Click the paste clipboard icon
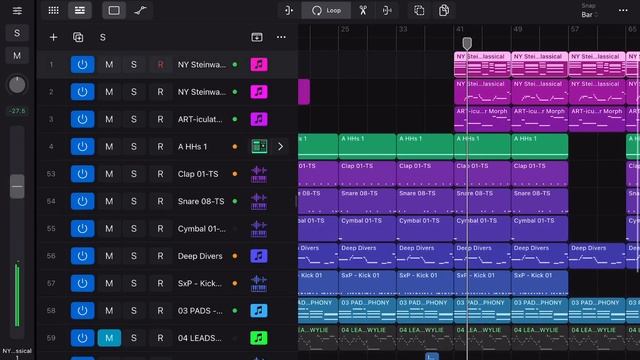Screen dimensions: 640x360 pos(444,11)
